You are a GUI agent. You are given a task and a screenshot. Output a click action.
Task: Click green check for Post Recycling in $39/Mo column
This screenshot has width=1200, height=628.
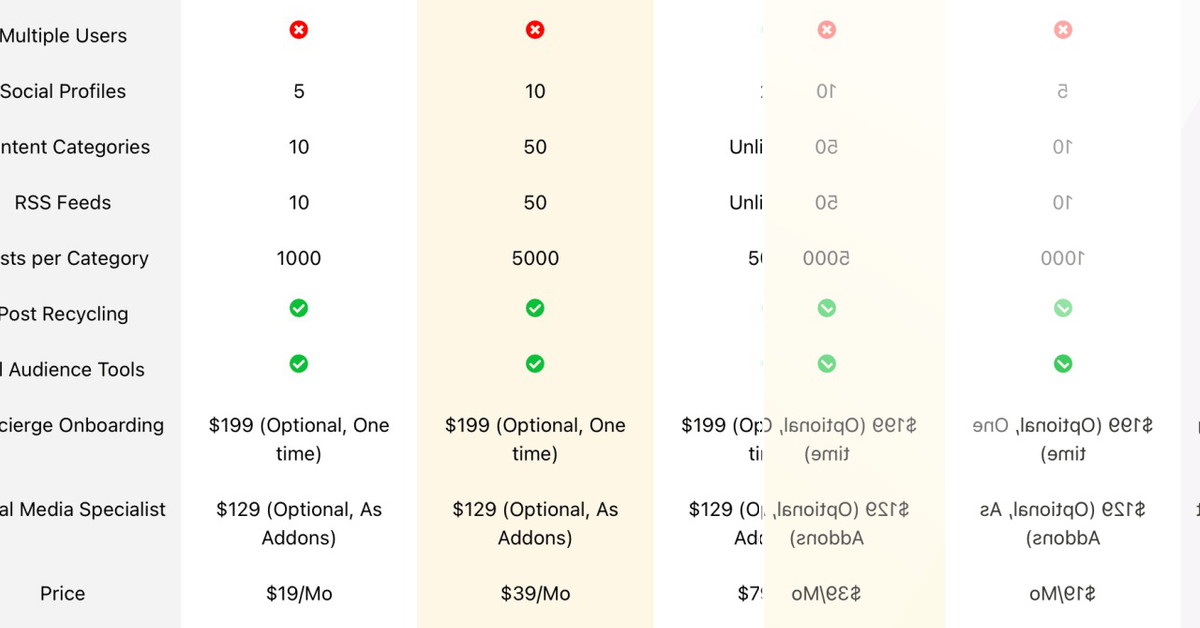click(x=535, y=308)
